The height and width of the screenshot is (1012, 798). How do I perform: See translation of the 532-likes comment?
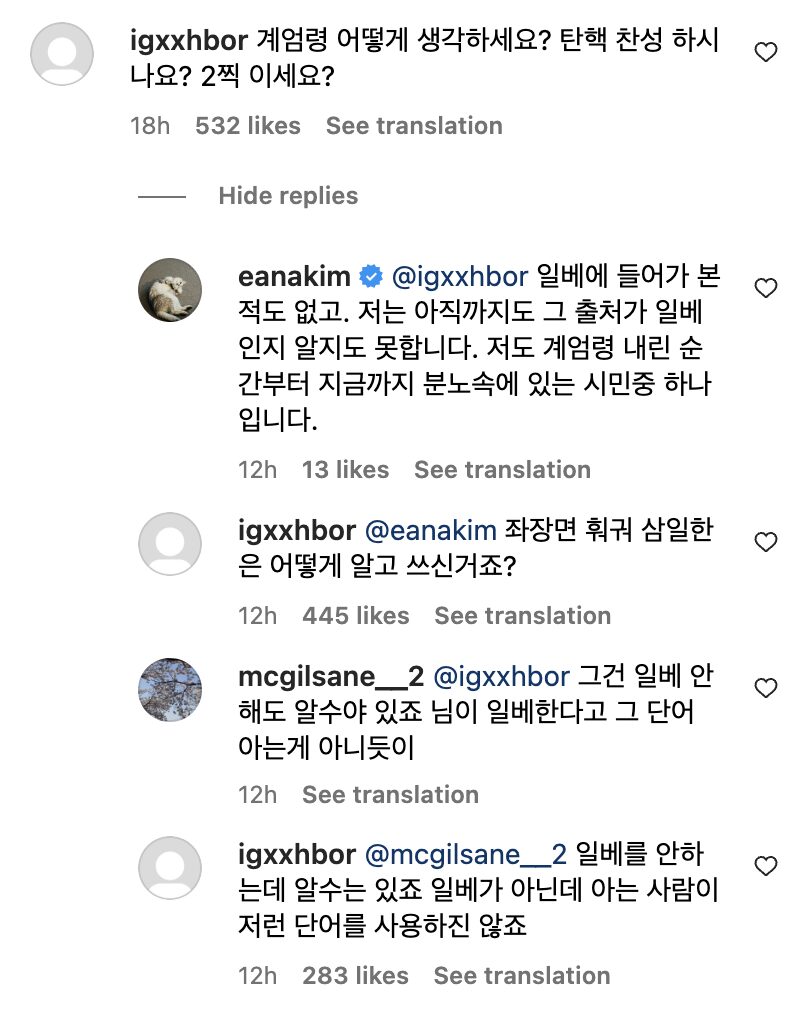414,126
